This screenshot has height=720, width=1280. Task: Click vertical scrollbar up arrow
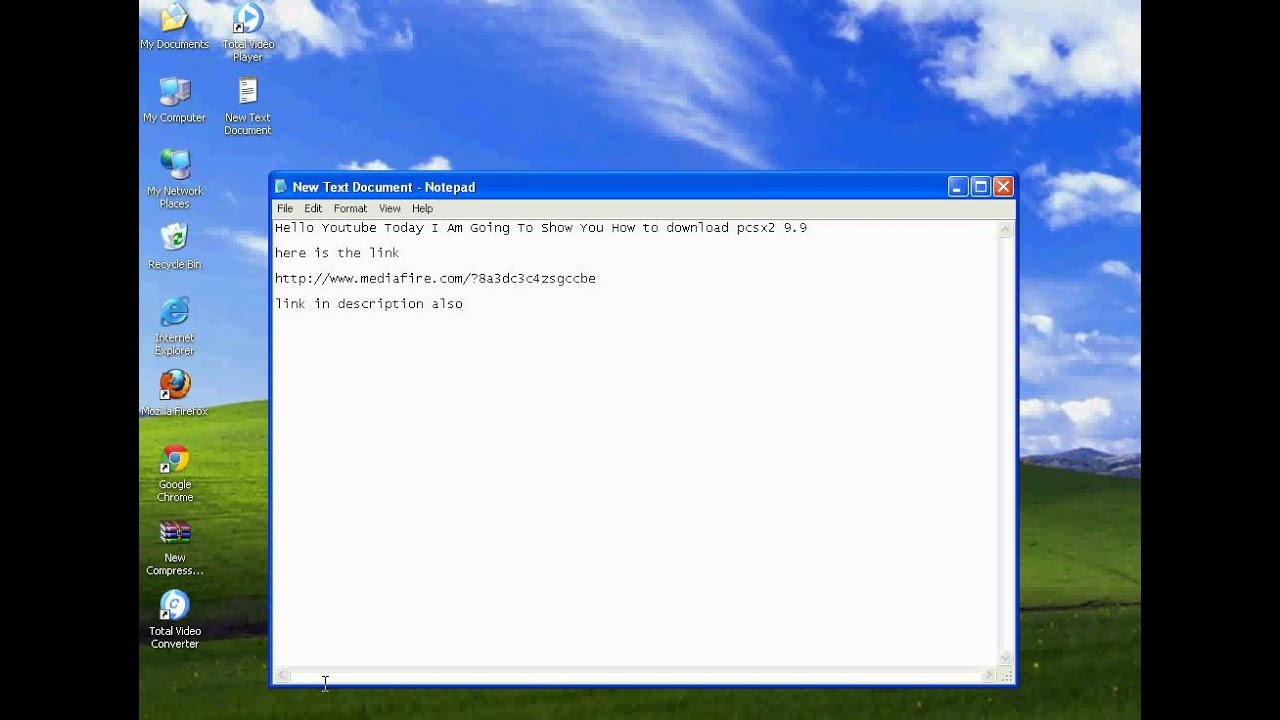[1006, 229]
